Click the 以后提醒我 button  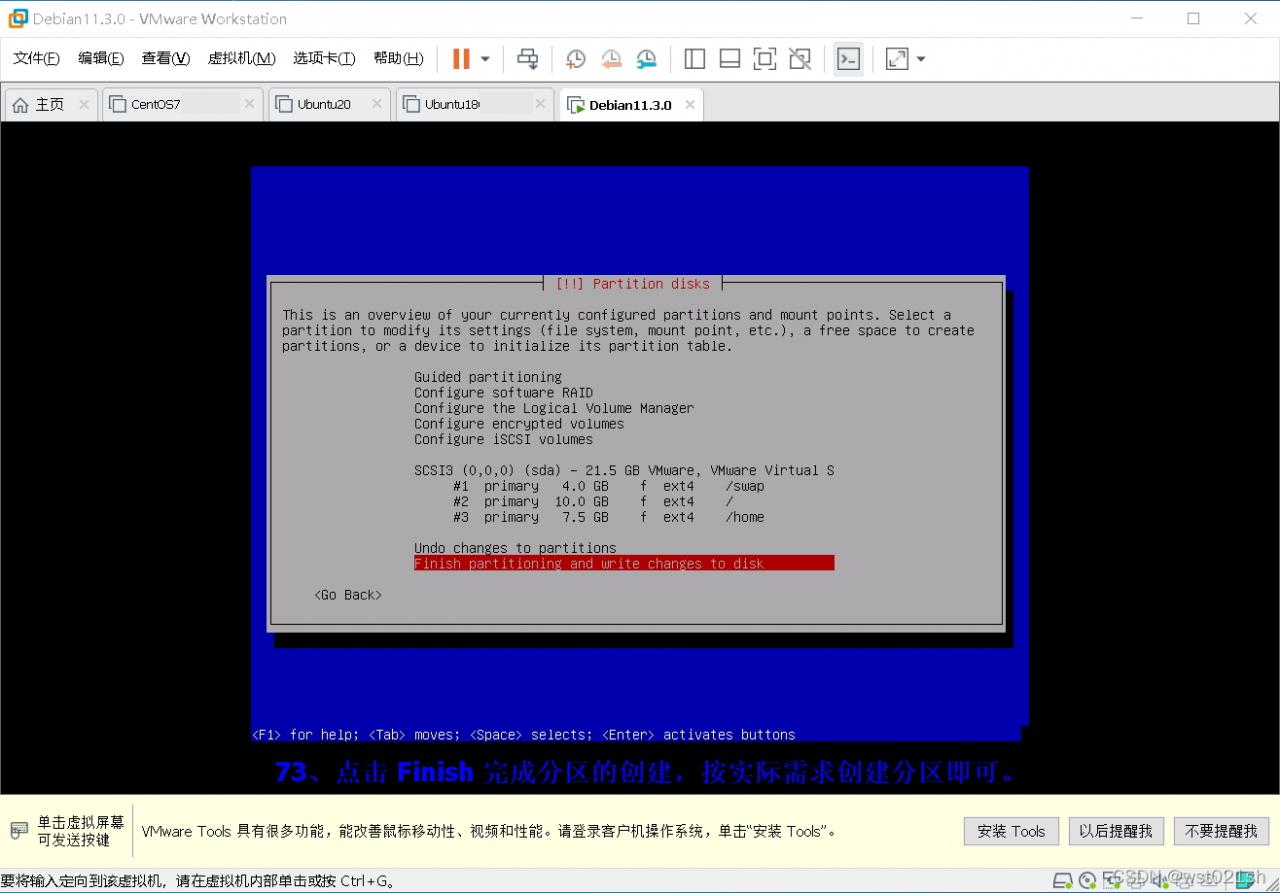[x=1116, y=831]
